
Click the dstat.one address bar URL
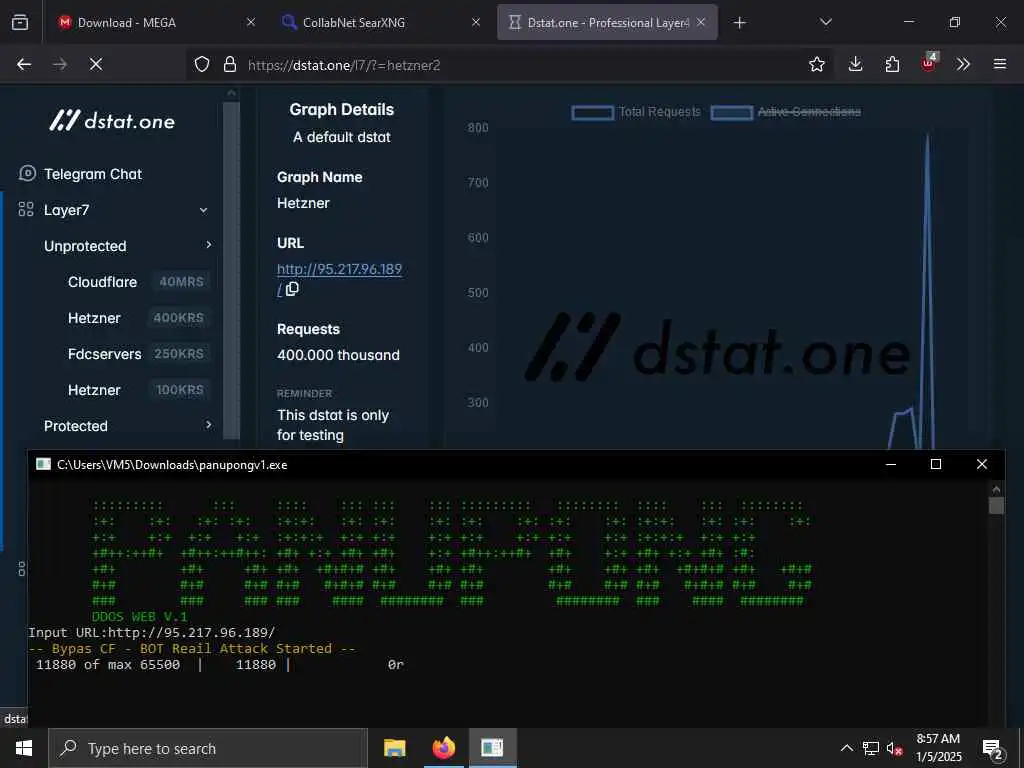pyautogui.click(x=344, y=65)
